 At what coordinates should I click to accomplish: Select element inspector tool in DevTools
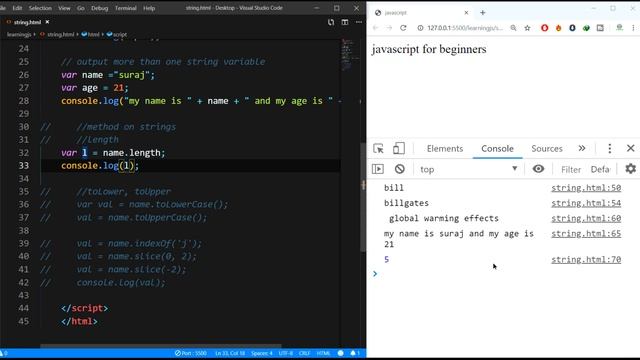coord(378,149)
